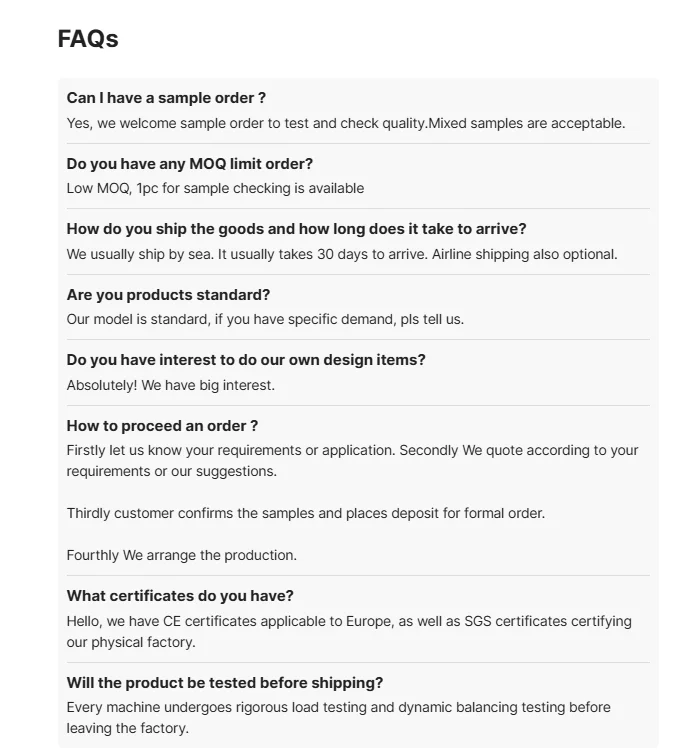Click the 'Absolutely! We have big interest.' answer
The image size is (681, 756).
(x=171, y=386)
